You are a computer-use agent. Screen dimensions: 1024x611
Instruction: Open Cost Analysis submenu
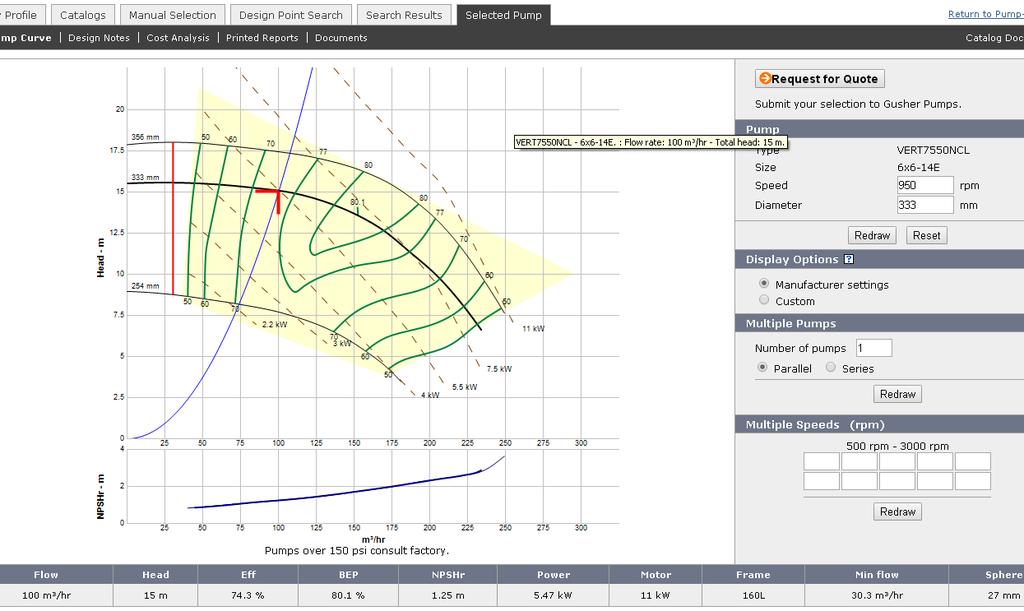tap(178, 38)
